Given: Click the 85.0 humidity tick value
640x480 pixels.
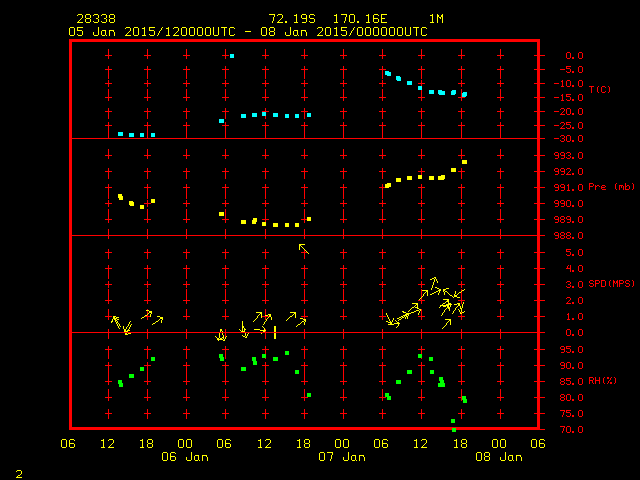Looking at the screenshot, I should 571,382.
